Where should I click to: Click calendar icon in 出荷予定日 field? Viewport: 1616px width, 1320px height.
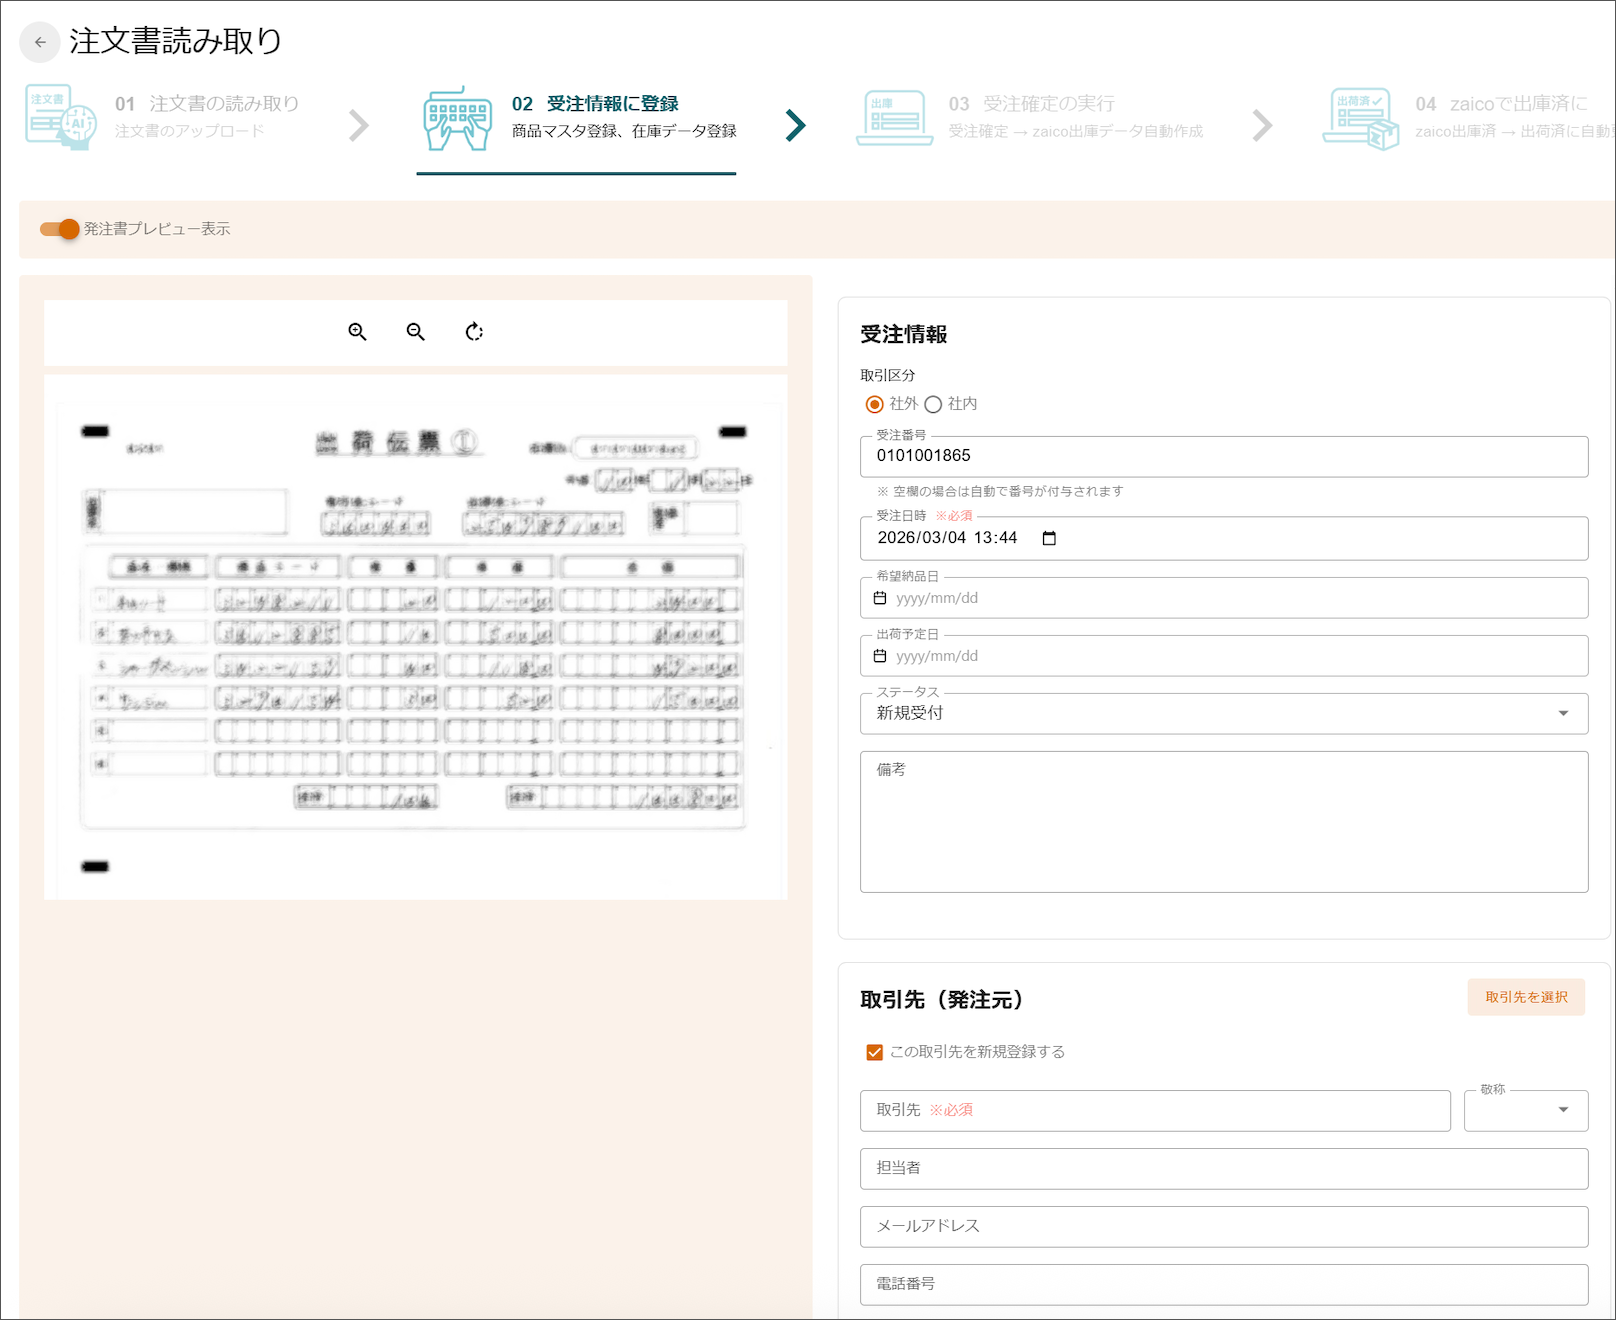(x=880, y=656)
